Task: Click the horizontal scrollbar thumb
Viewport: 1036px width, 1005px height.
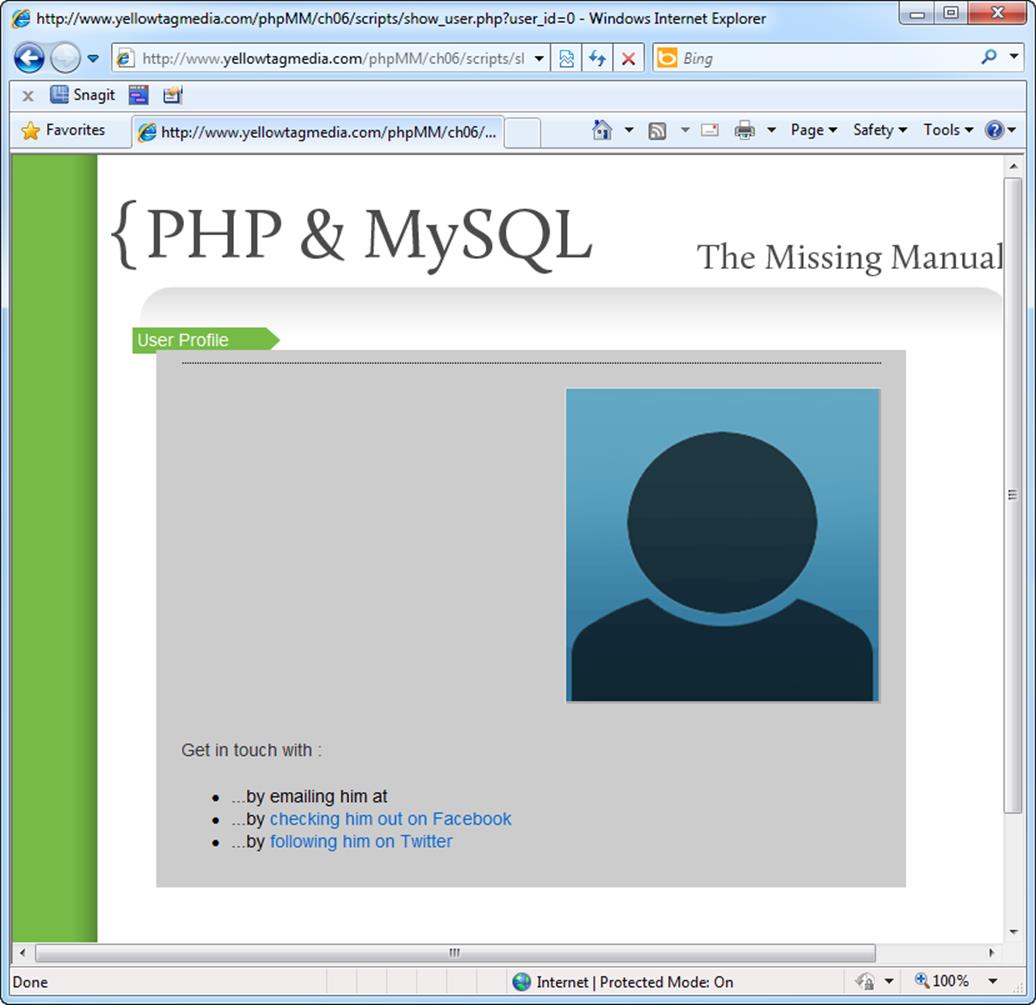Action: point(455,953)
